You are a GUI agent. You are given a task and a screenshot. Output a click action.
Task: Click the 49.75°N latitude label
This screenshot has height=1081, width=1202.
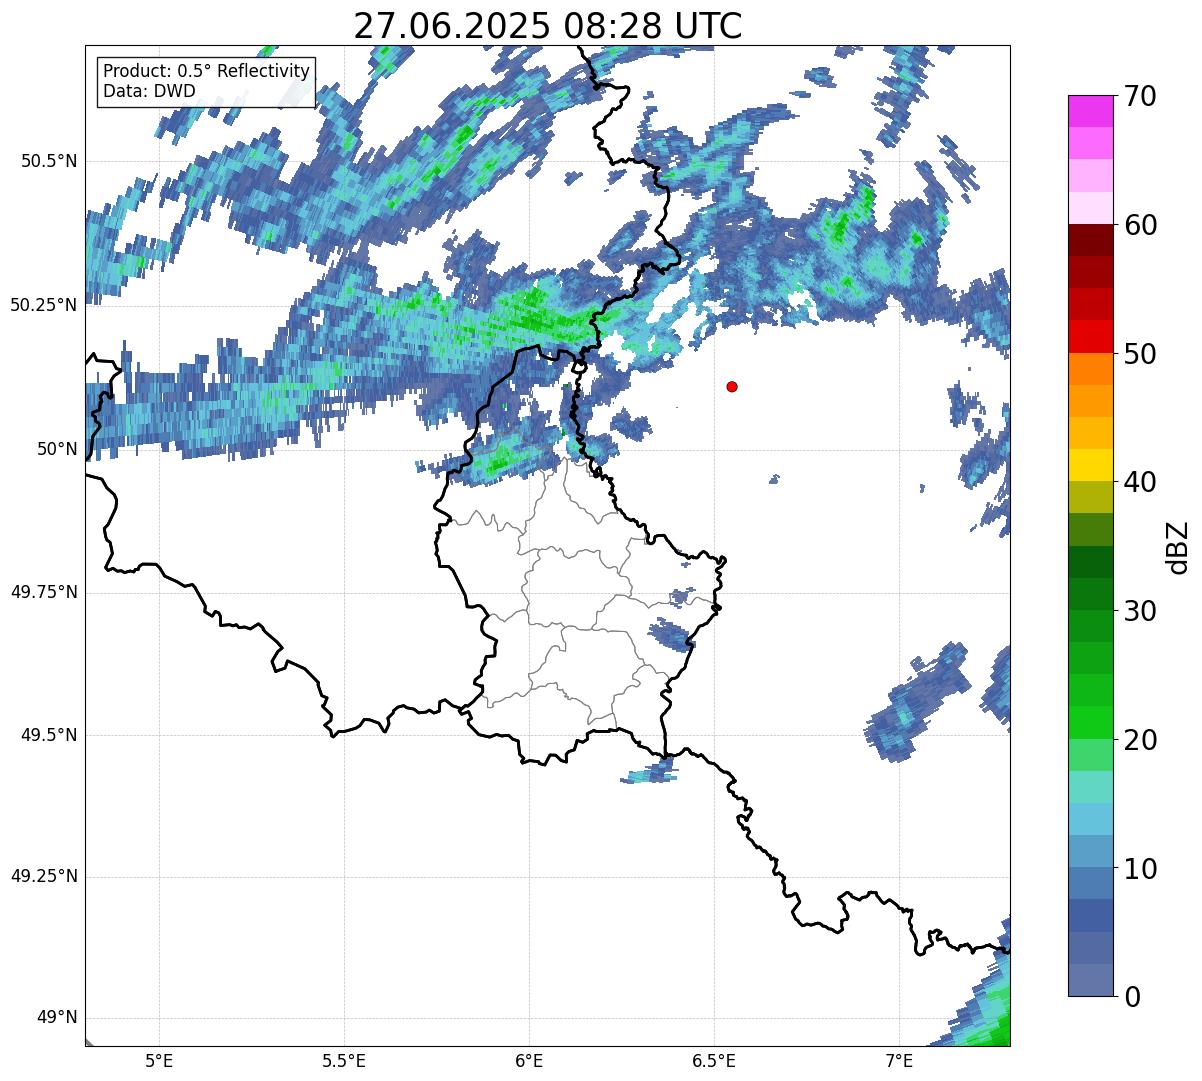pos(44,592)
